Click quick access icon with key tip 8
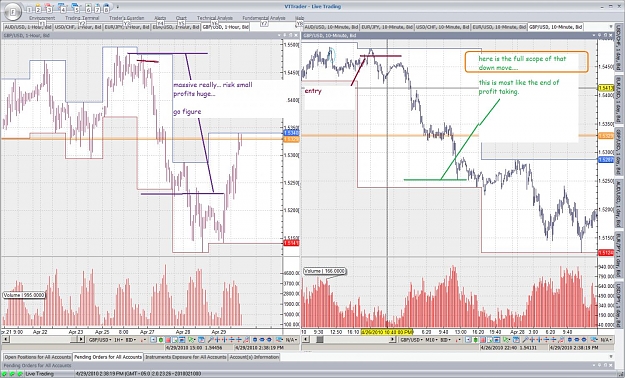 [x=106, y=9]
